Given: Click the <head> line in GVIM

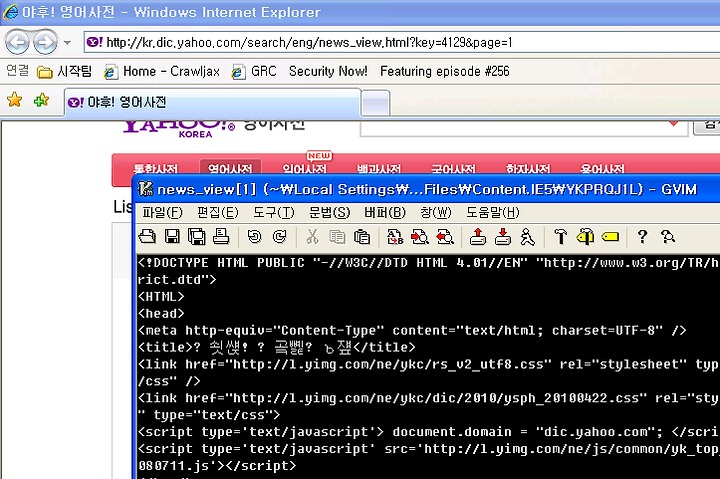Looking at the screenshot, I should point(161,314).
